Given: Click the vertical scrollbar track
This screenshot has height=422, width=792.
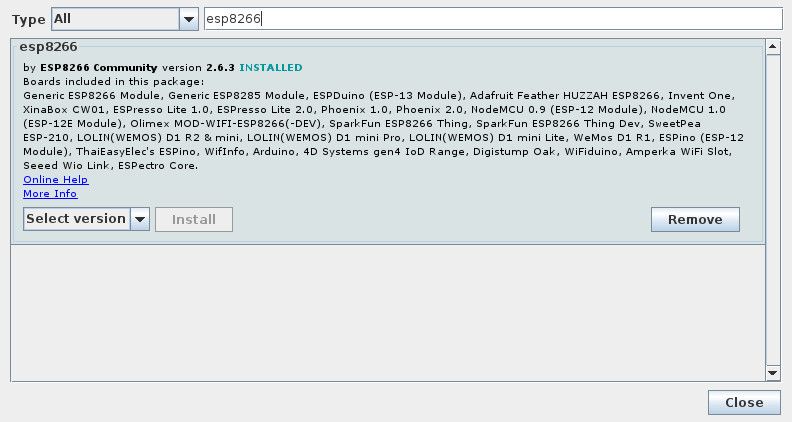Looking at the screenshot, I should 773,210.
